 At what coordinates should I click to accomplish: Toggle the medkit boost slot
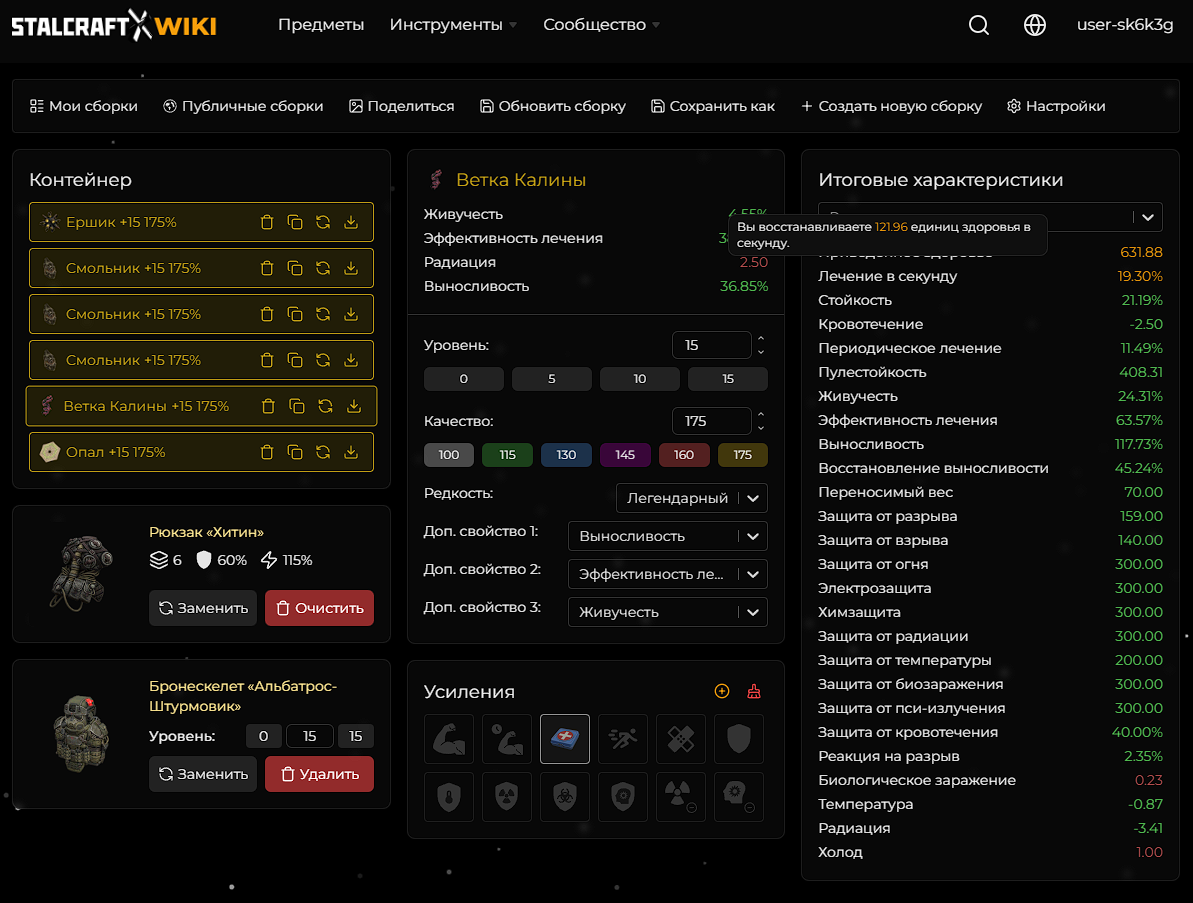tap(565, 739)
